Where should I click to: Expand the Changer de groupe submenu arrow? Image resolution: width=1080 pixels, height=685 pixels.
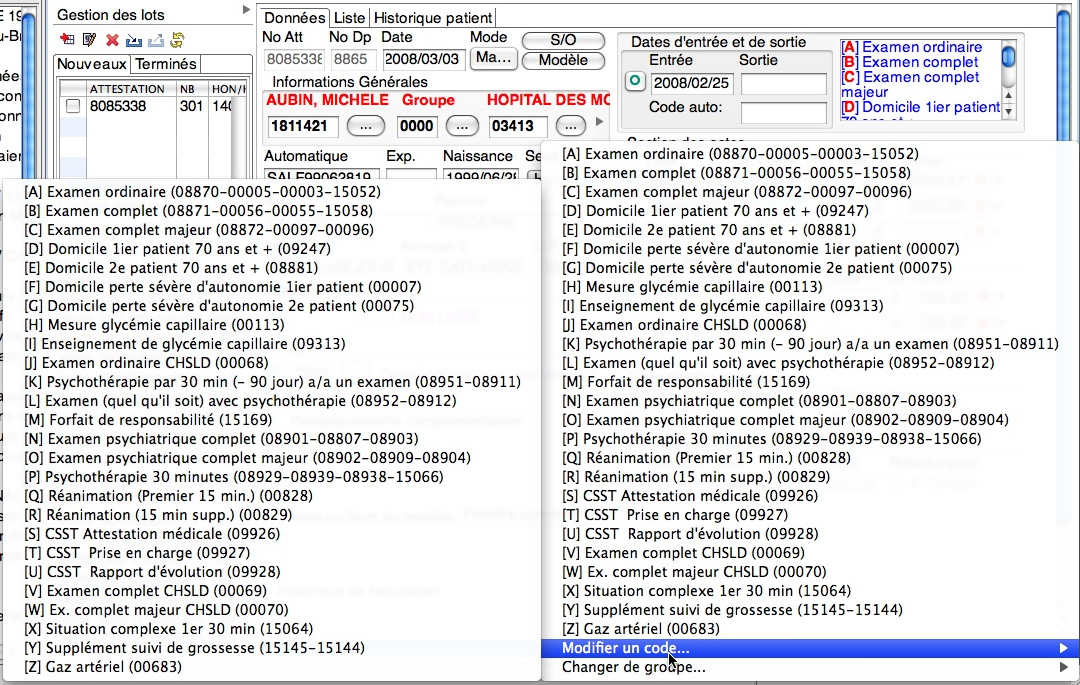click(1063, 667)
